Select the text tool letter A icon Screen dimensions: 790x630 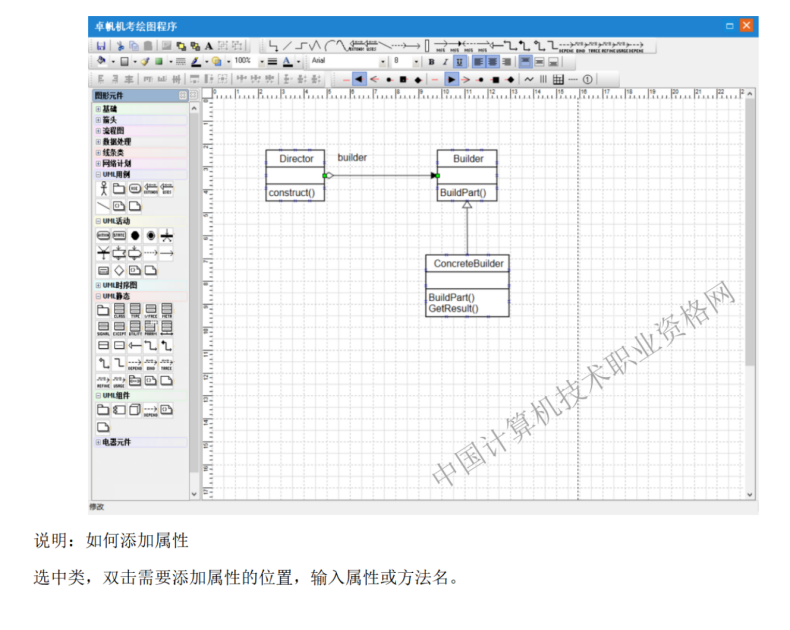coord(209,46)
